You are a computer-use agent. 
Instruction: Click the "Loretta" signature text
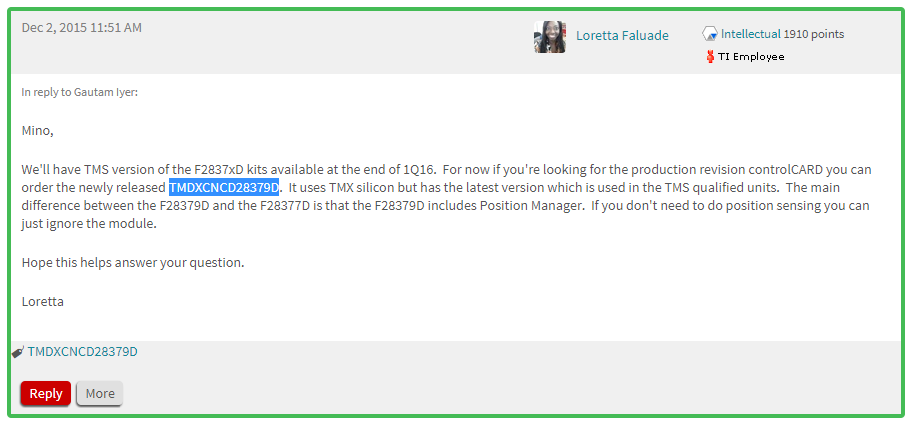point(43,300)
